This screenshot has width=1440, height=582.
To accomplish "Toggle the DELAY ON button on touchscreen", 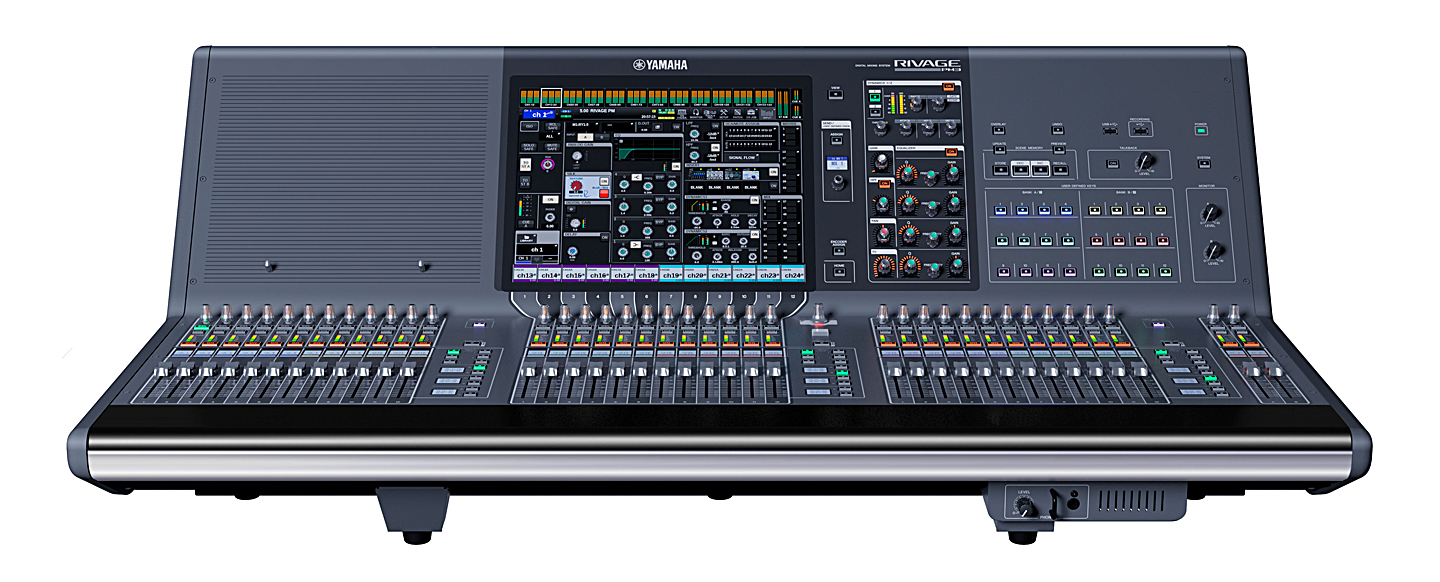I will pyautogui.click(x=605, y=237).
